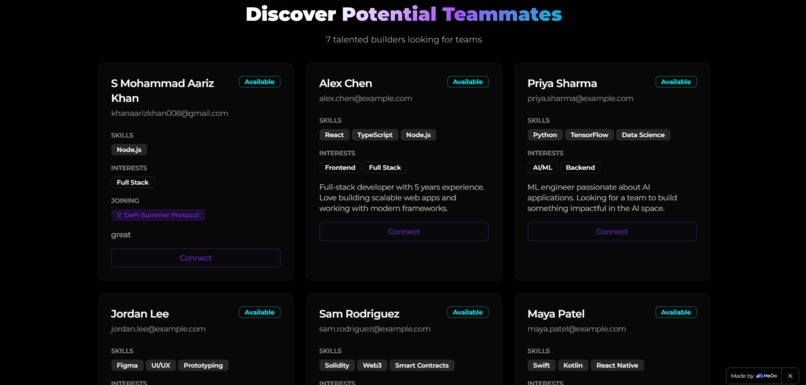Select the Web3 skill tag
Image resolution: width=806 pixels, height=385 pixels.
[372, 365]
